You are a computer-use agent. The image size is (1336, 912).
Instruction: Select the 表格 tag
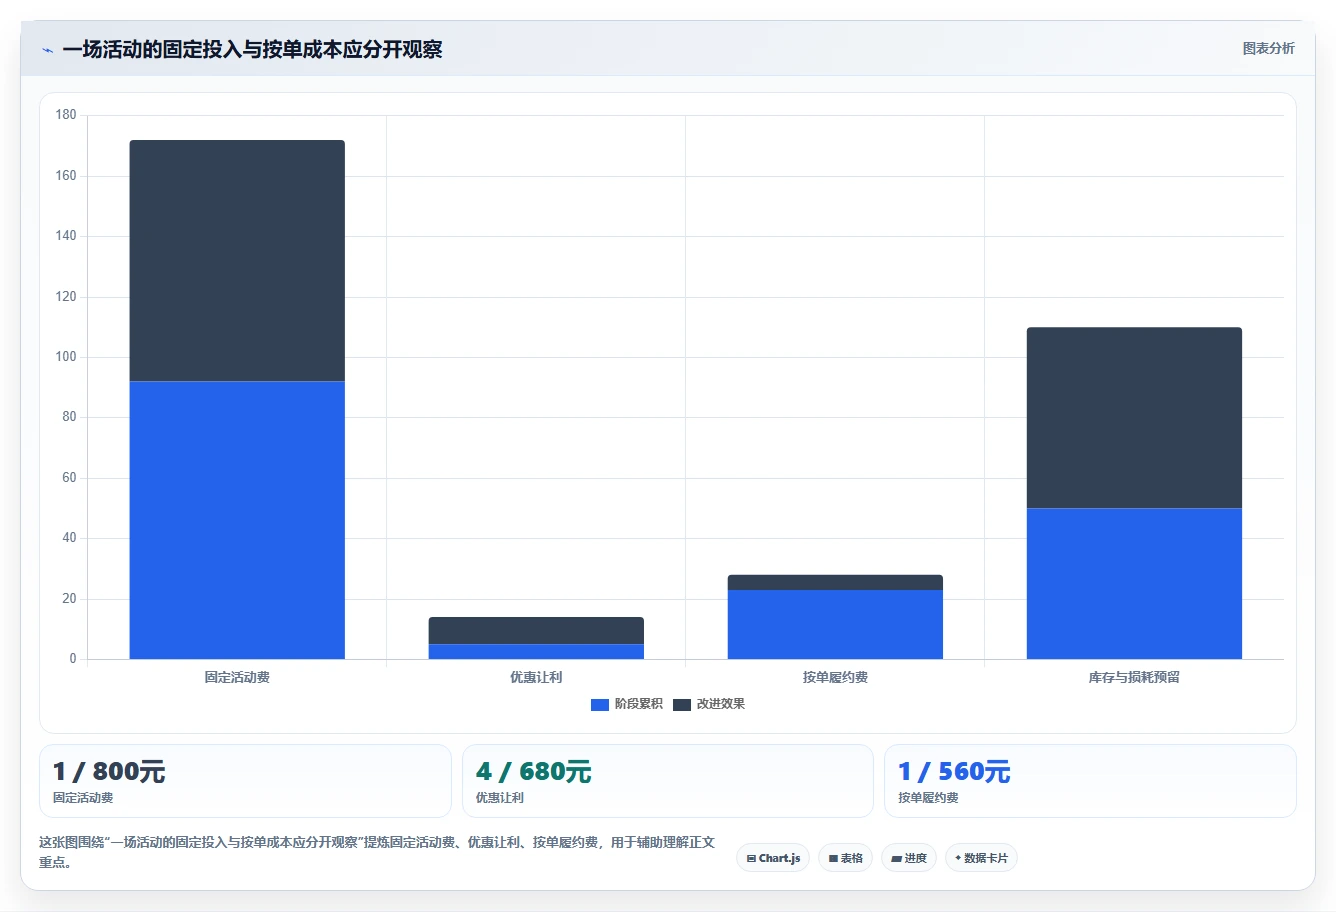845,858
